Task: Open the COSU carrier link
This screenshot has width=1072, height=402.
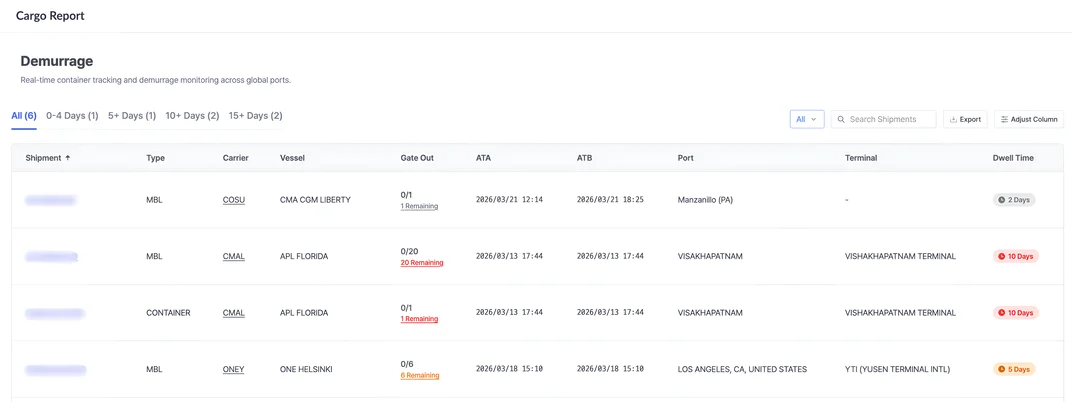Action: coord(234,200)
